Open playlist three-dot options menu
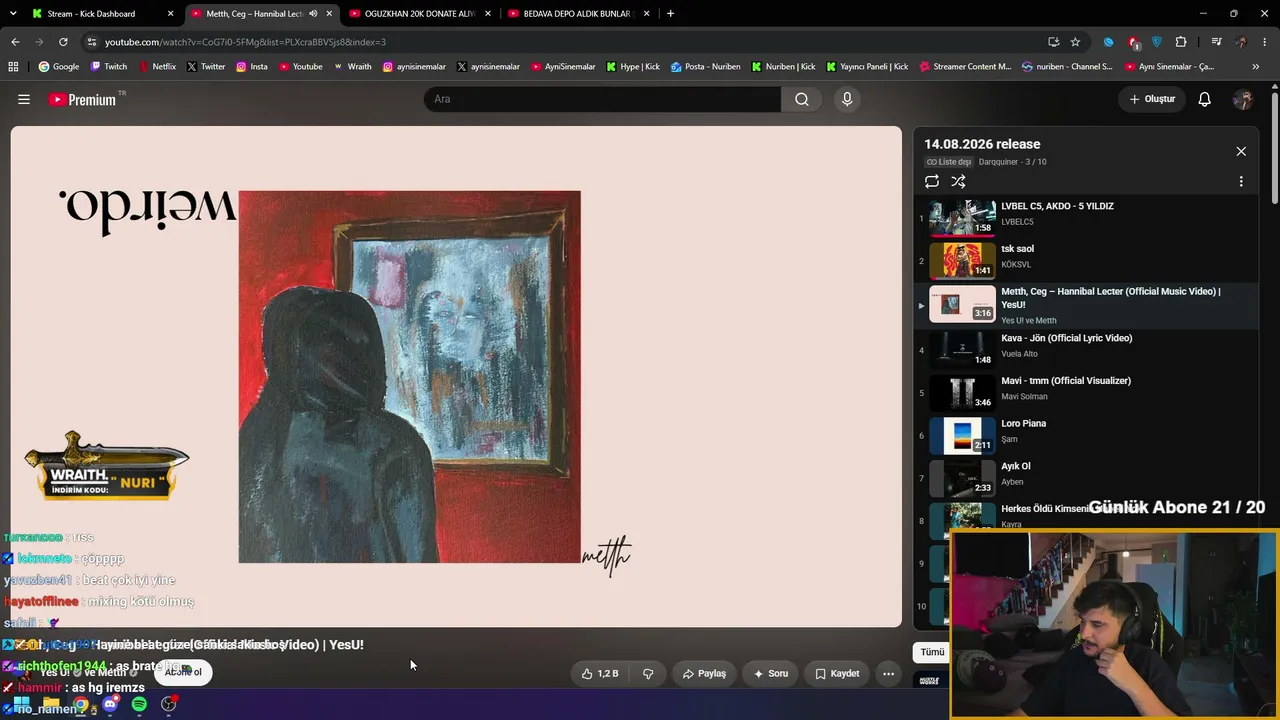This screenshot has width=1280, height=720. [1241, 181]
